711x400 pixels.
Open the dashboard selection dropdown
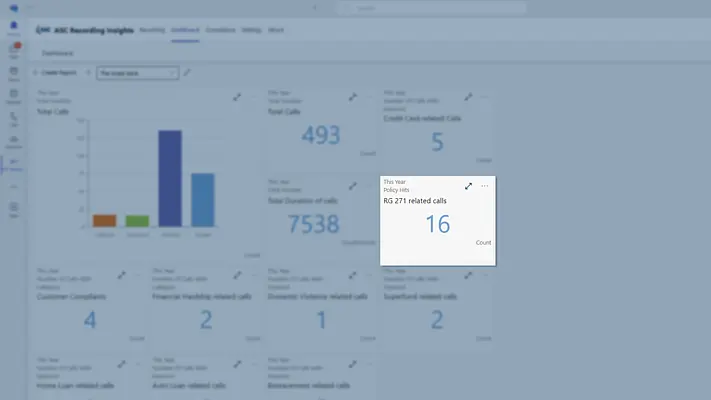(x=137, y=73)
